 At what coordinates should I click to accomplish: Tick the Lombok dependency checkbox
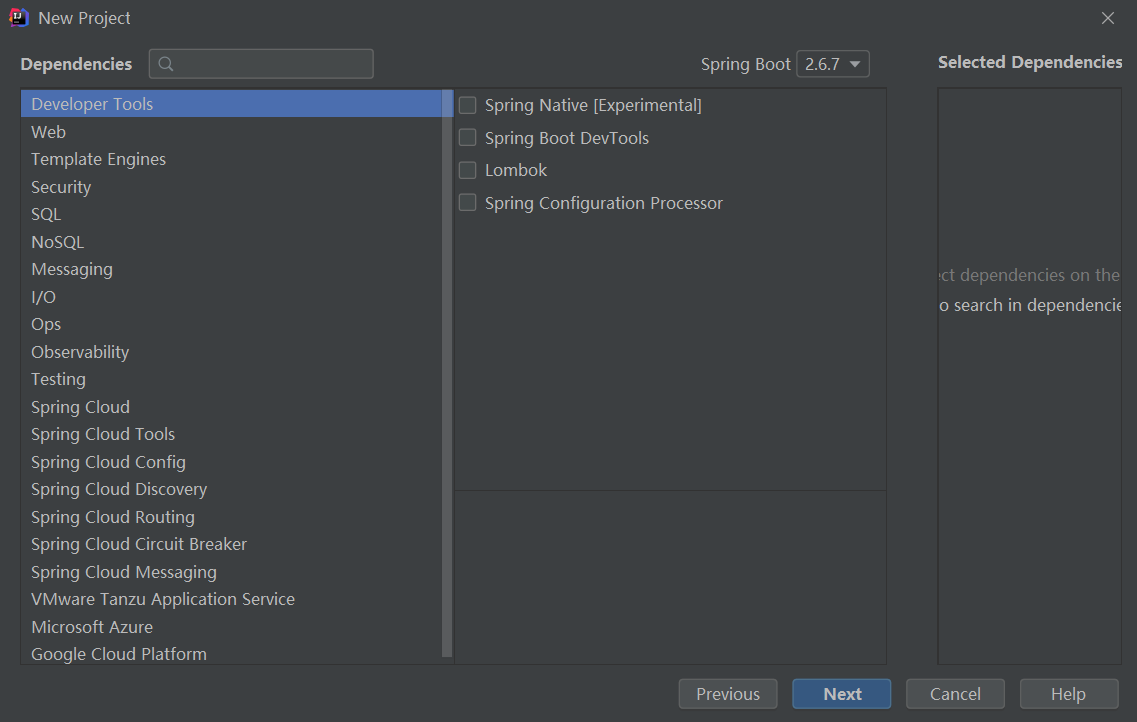pos(467,170)
